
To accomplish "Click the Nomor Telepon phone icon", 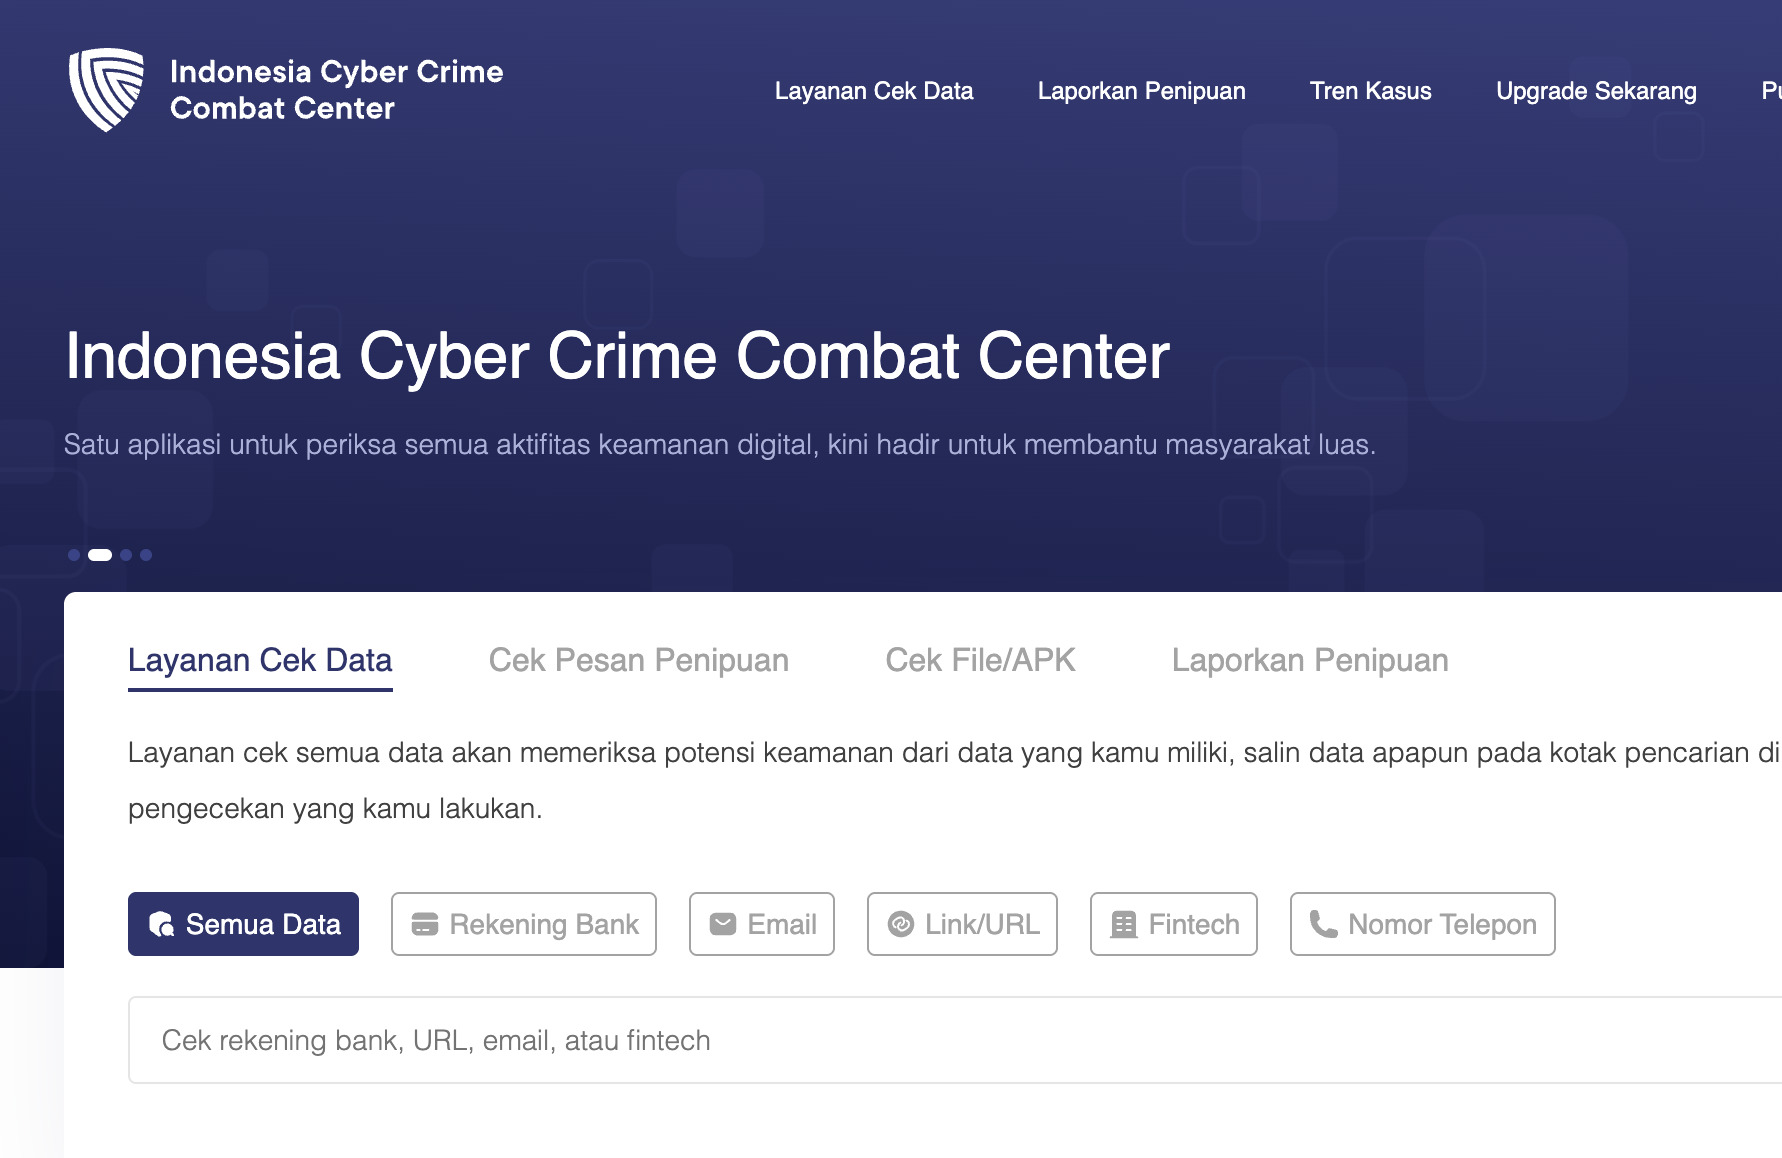I will (1324, 924).
